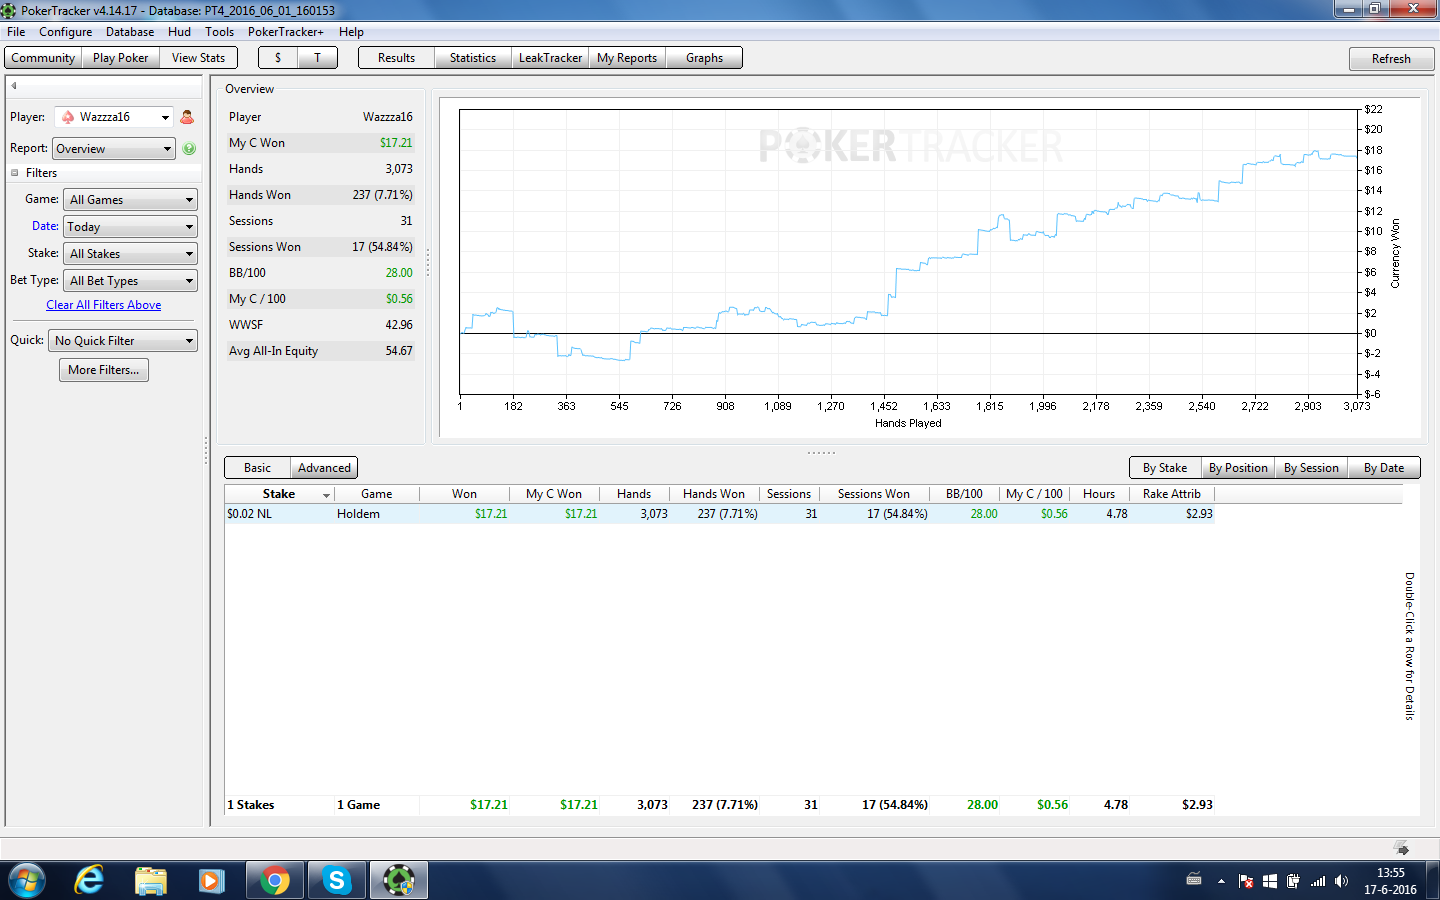Sort by the Won column header
The height and width of the screenshot is (900, 1440).
pos(464,494)
